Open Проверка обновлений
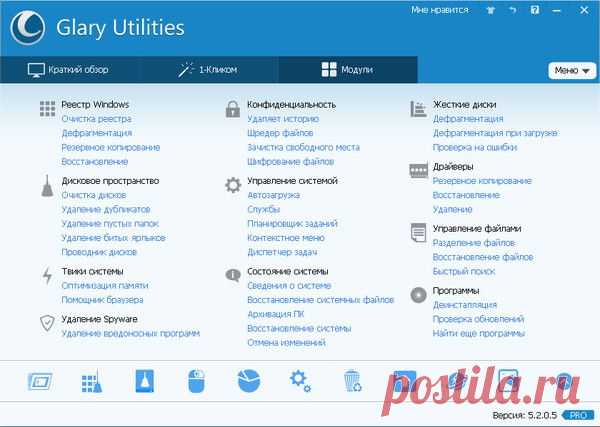The height and width of the screenshot is (427, 600). pyautogui.click(x=479, y=319)
